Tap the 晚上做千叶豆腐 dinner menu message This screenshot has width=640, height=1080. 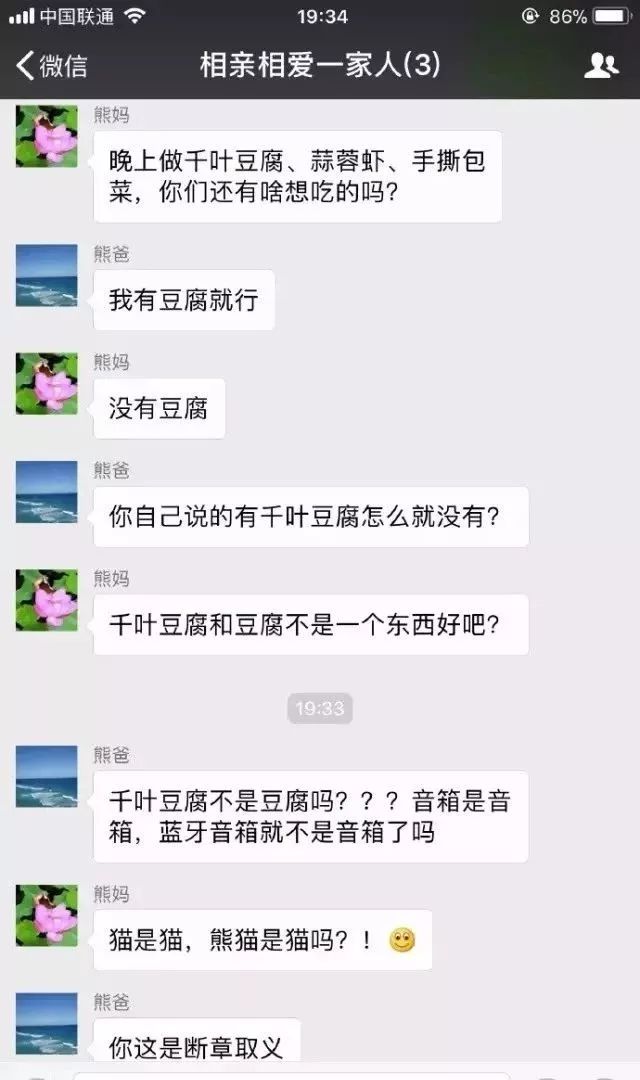(298, 176)
